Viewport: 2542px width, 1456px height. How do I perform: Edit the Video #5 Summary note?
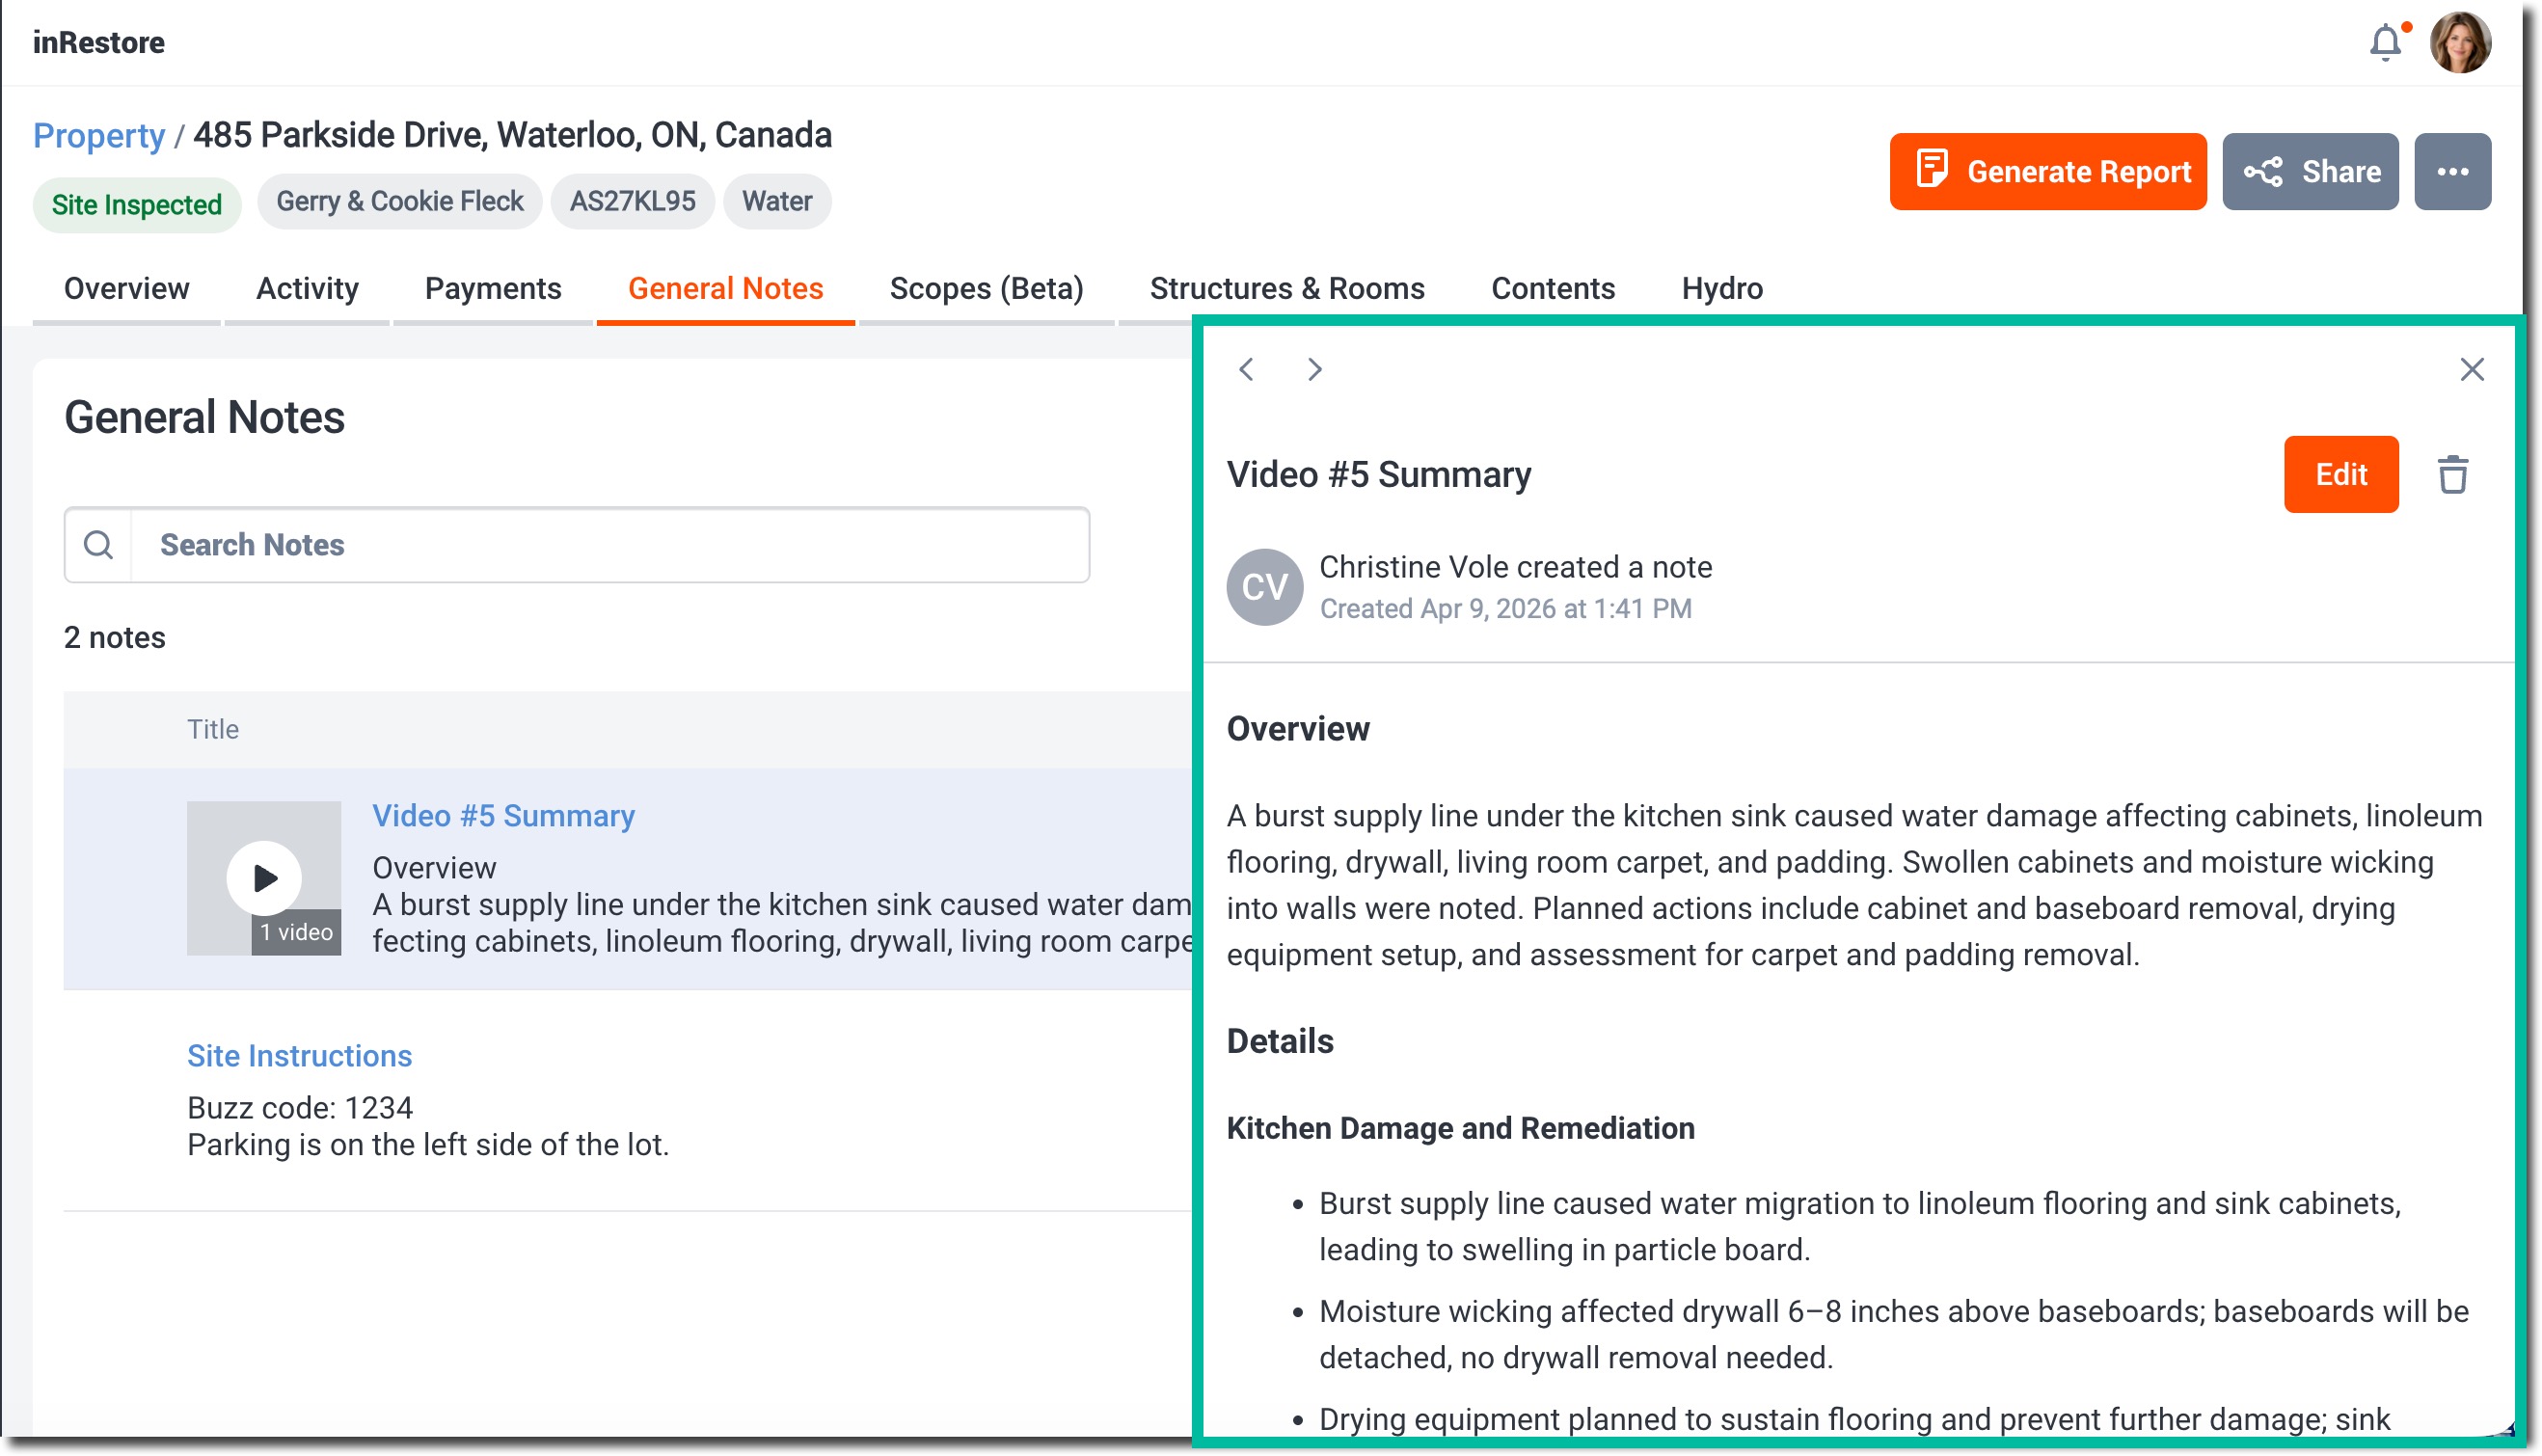click(x=2340, y=474)
